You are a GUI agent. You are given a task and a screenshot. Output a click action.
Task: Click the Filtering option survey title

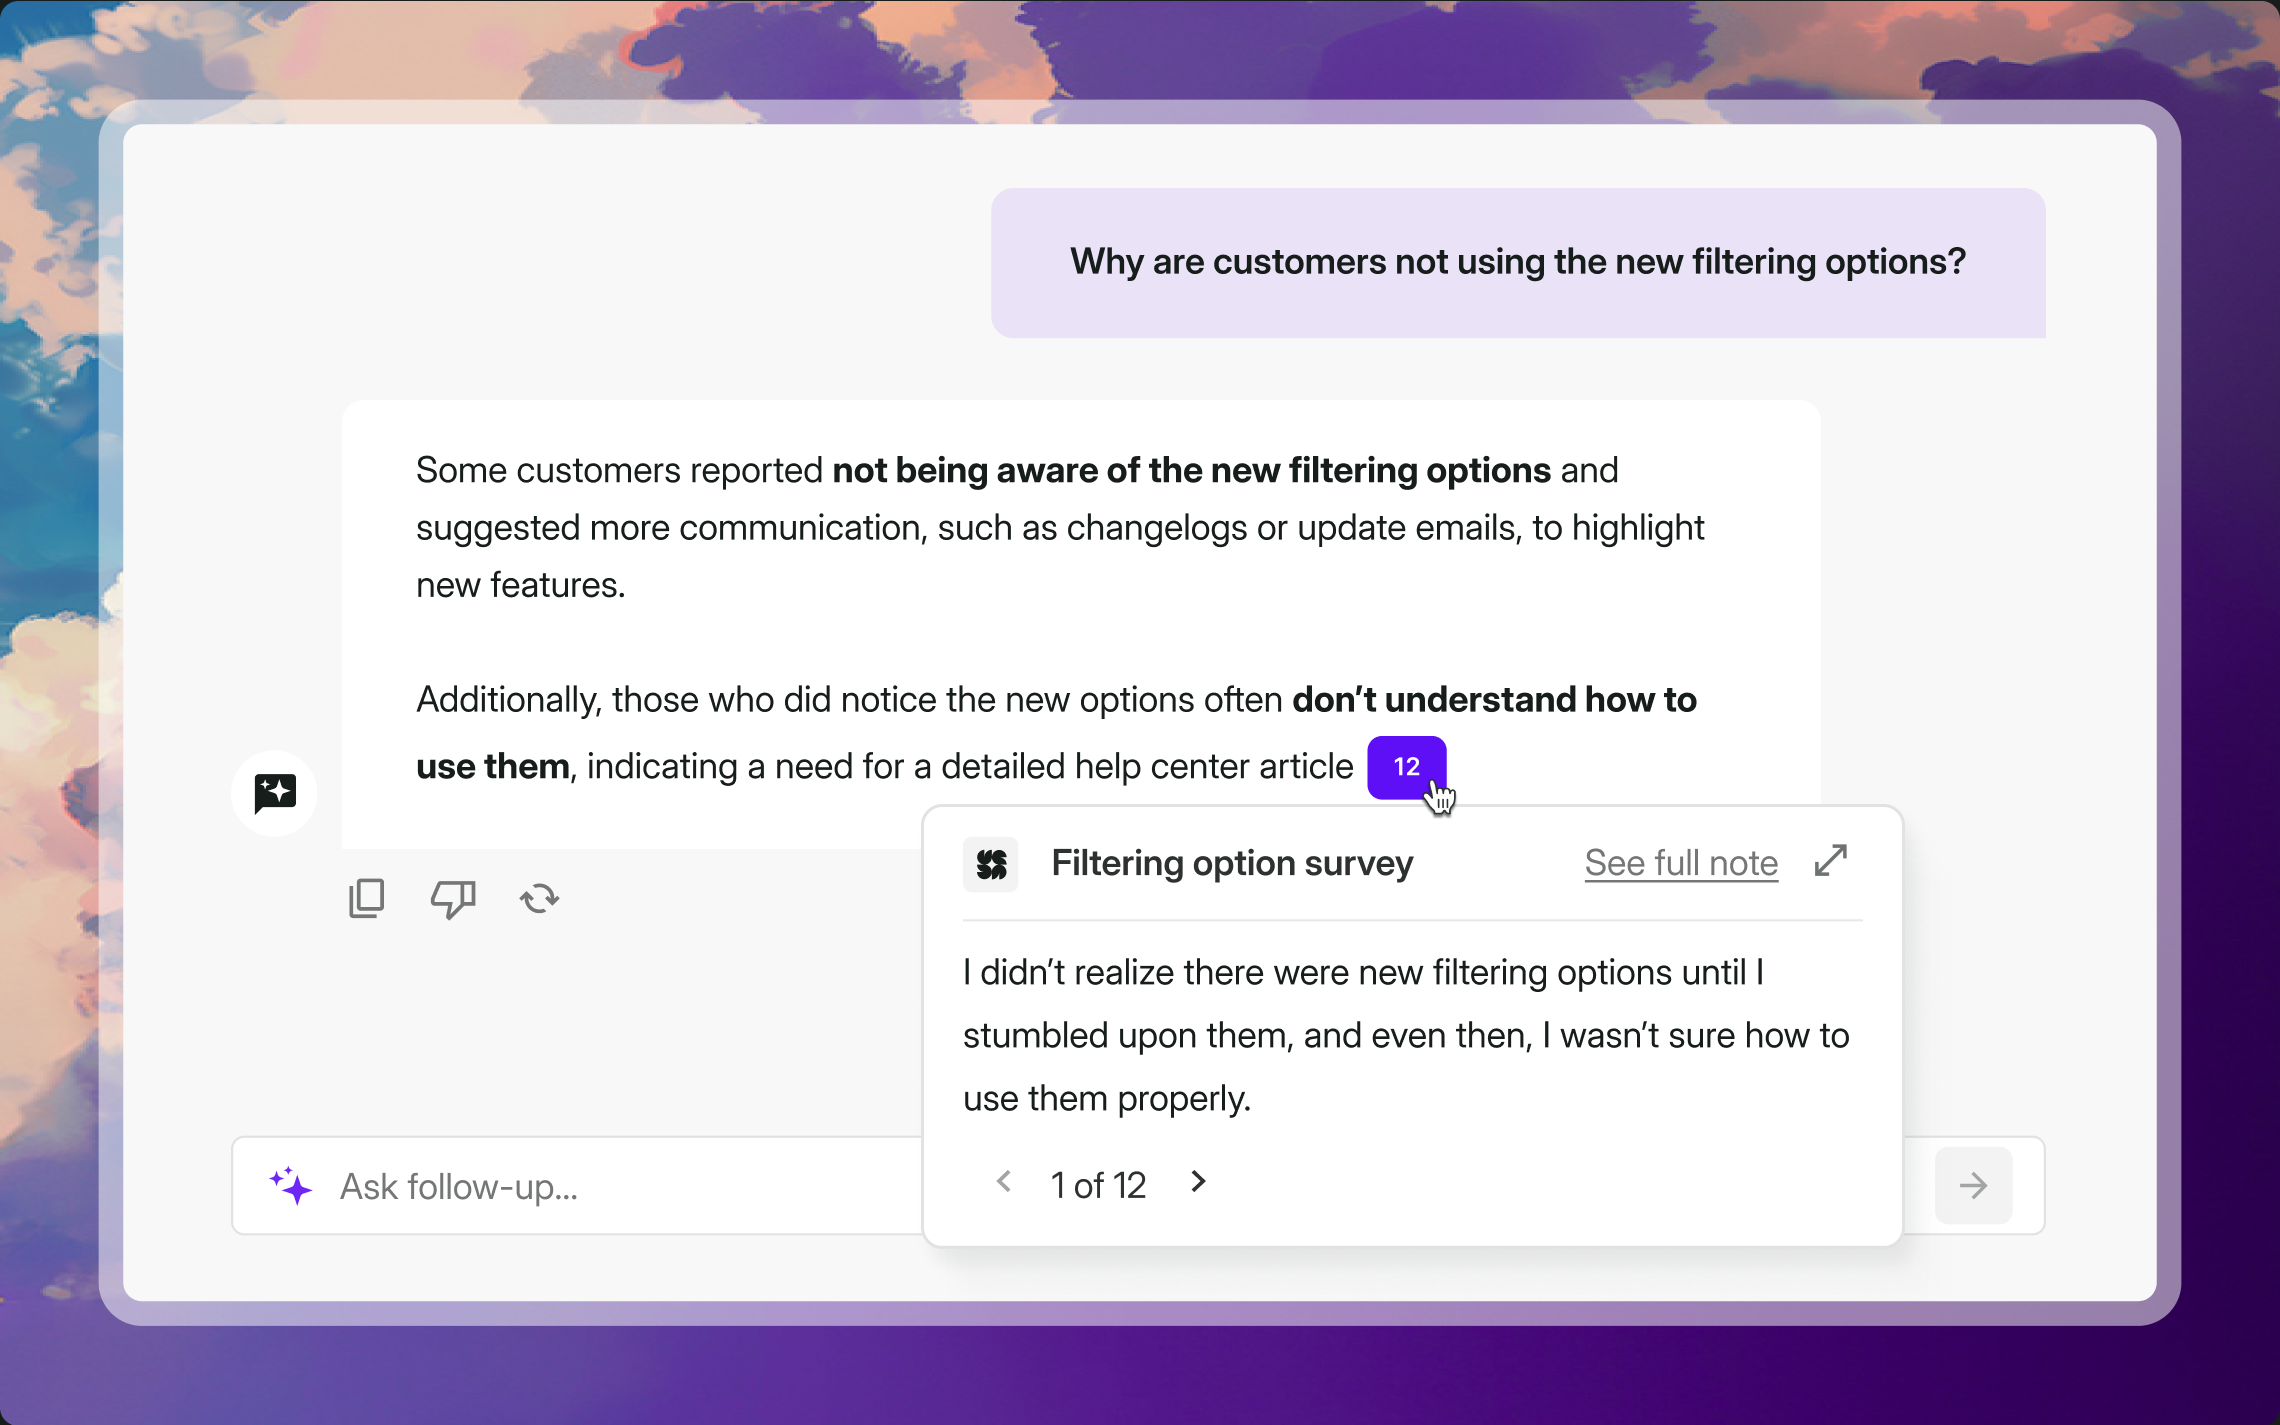(1232, 863)
